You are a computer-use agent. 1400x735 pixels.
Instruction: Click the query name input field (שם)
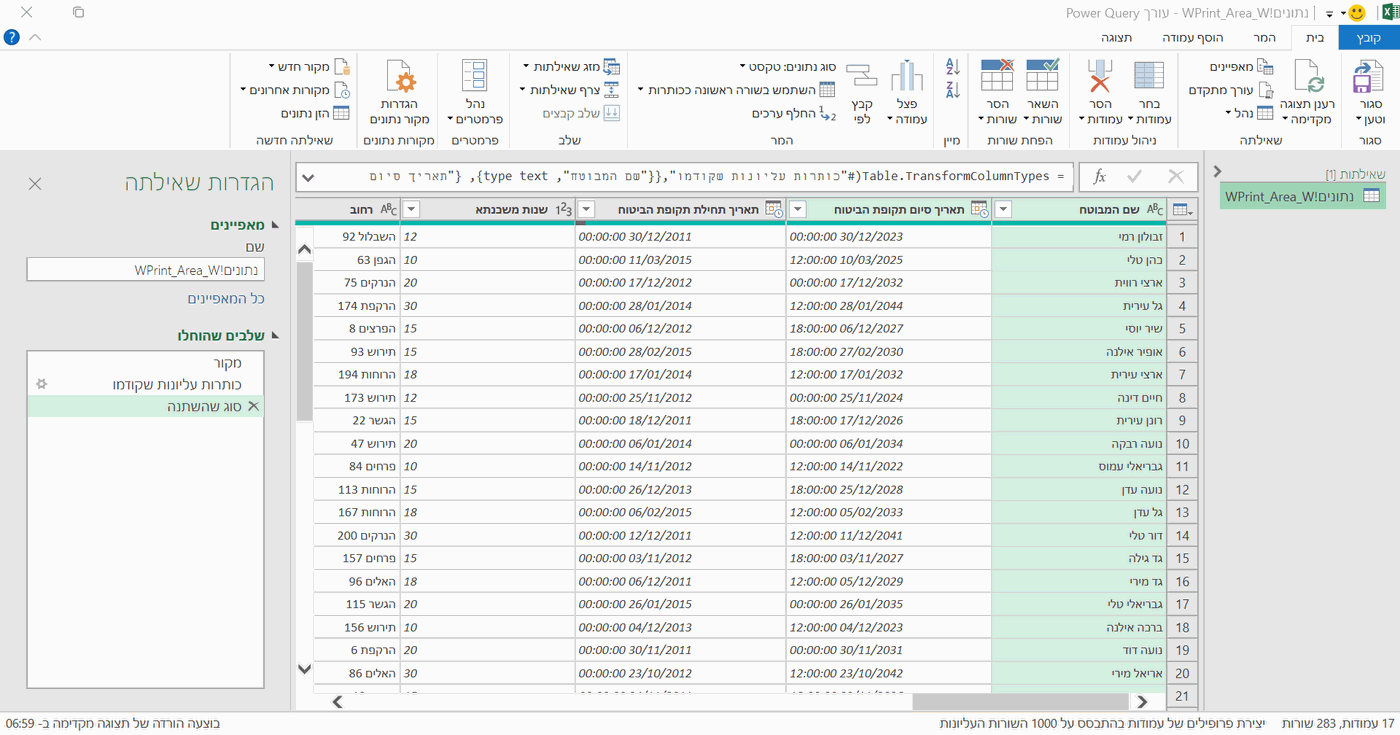click(146, 270)
